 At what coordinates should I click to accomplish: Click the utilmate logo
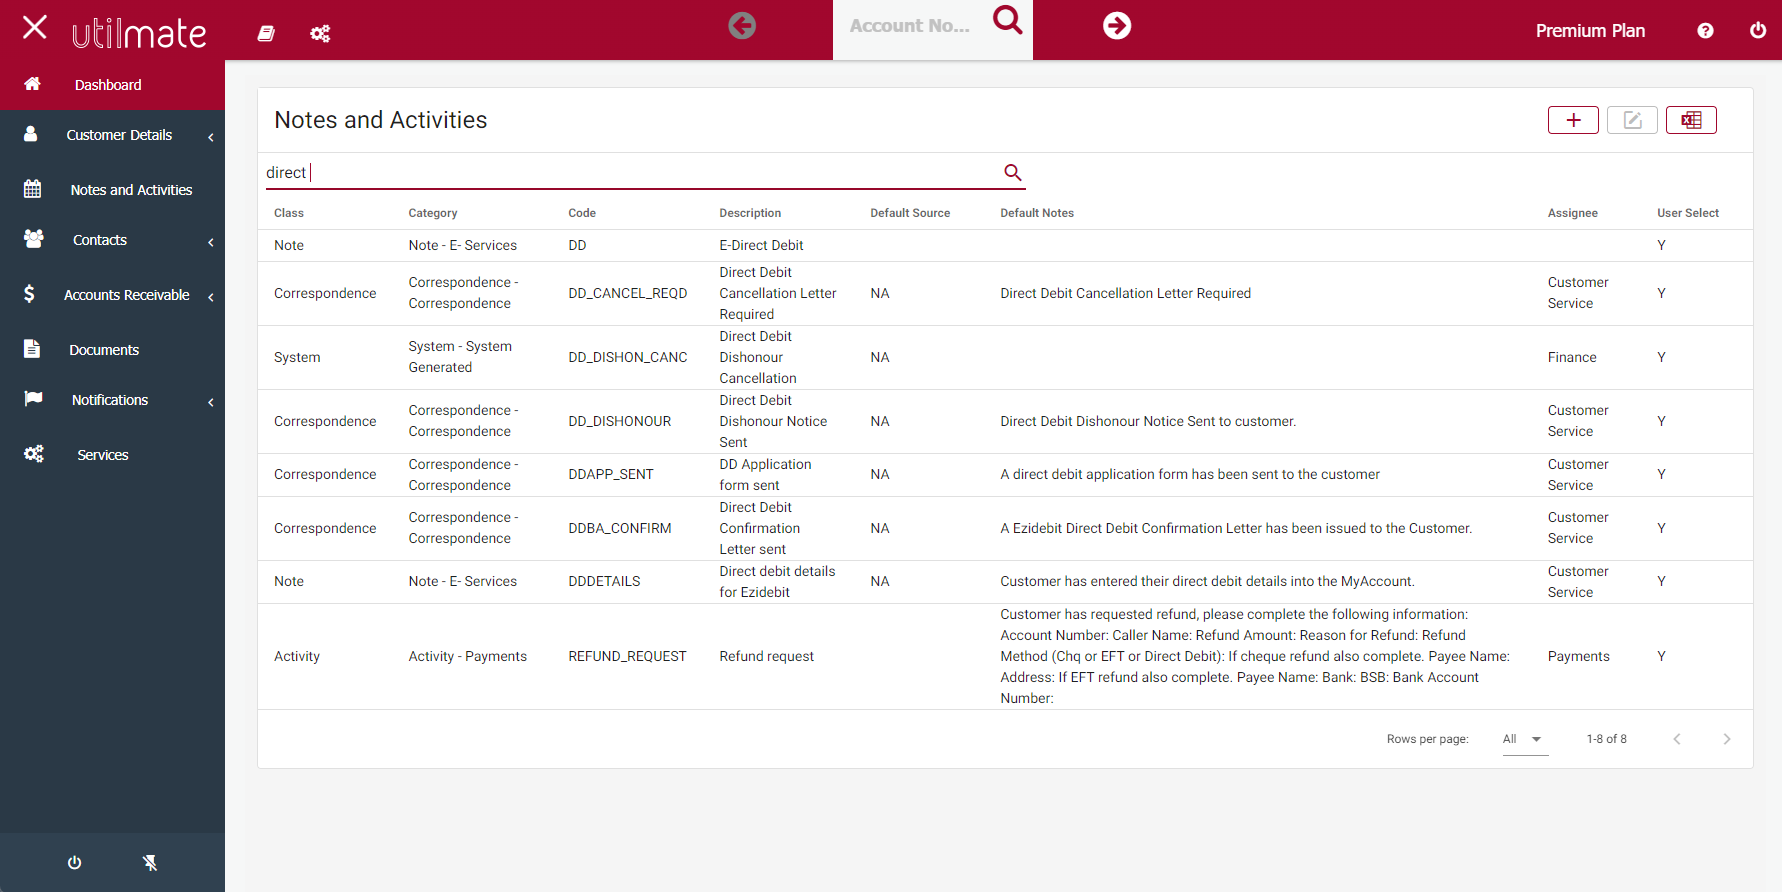(139, 33)
